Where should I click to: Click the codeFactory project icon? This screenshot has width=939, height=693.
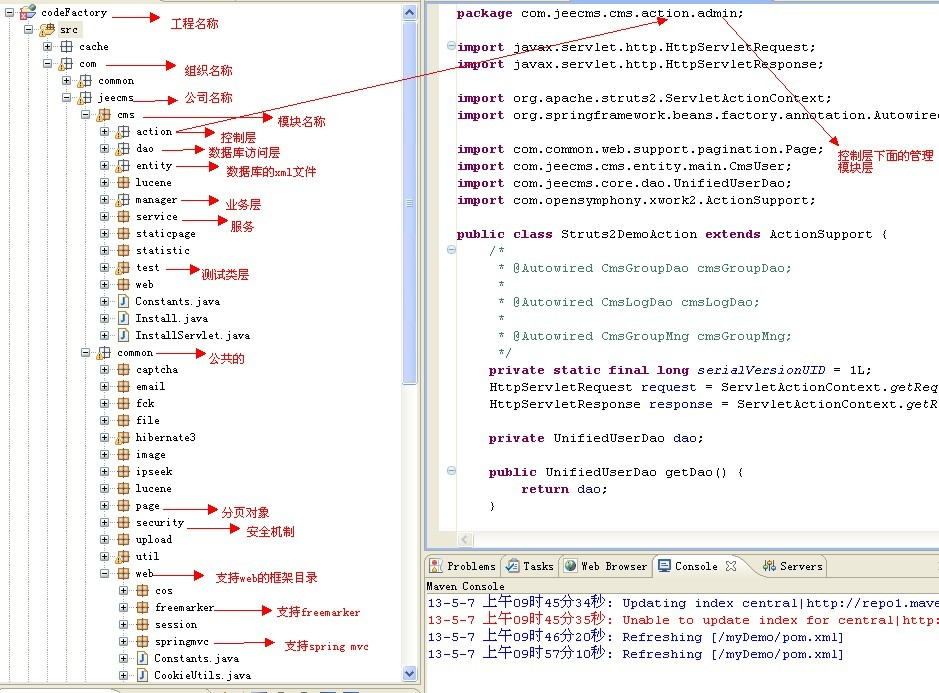[29, 13]
